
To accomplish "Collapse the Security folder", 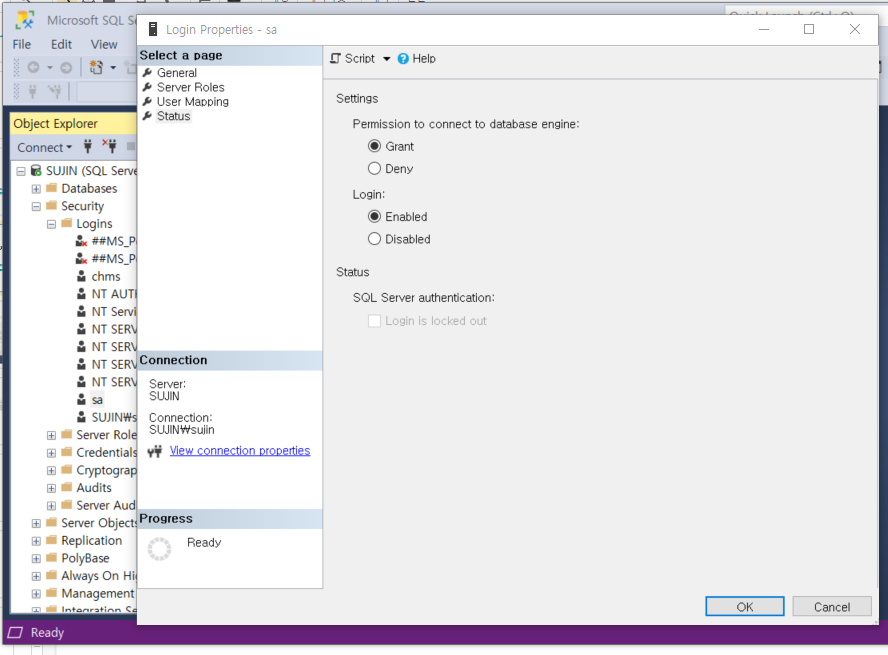I will [36, 207].
